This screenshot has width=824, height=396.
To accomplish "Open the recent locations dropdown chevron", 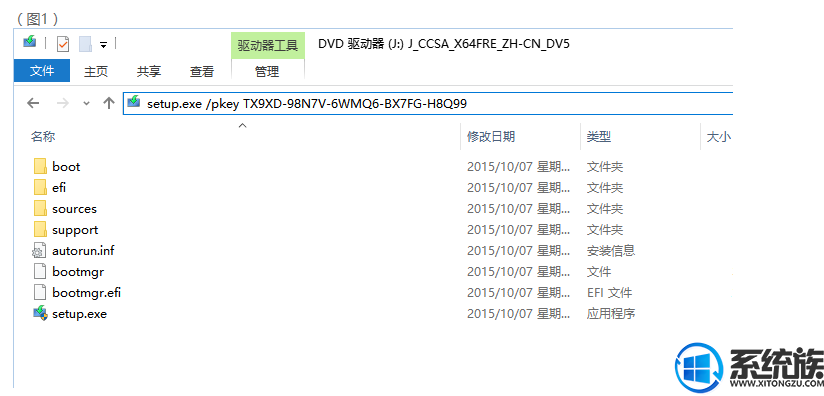I will pos(87,103).
